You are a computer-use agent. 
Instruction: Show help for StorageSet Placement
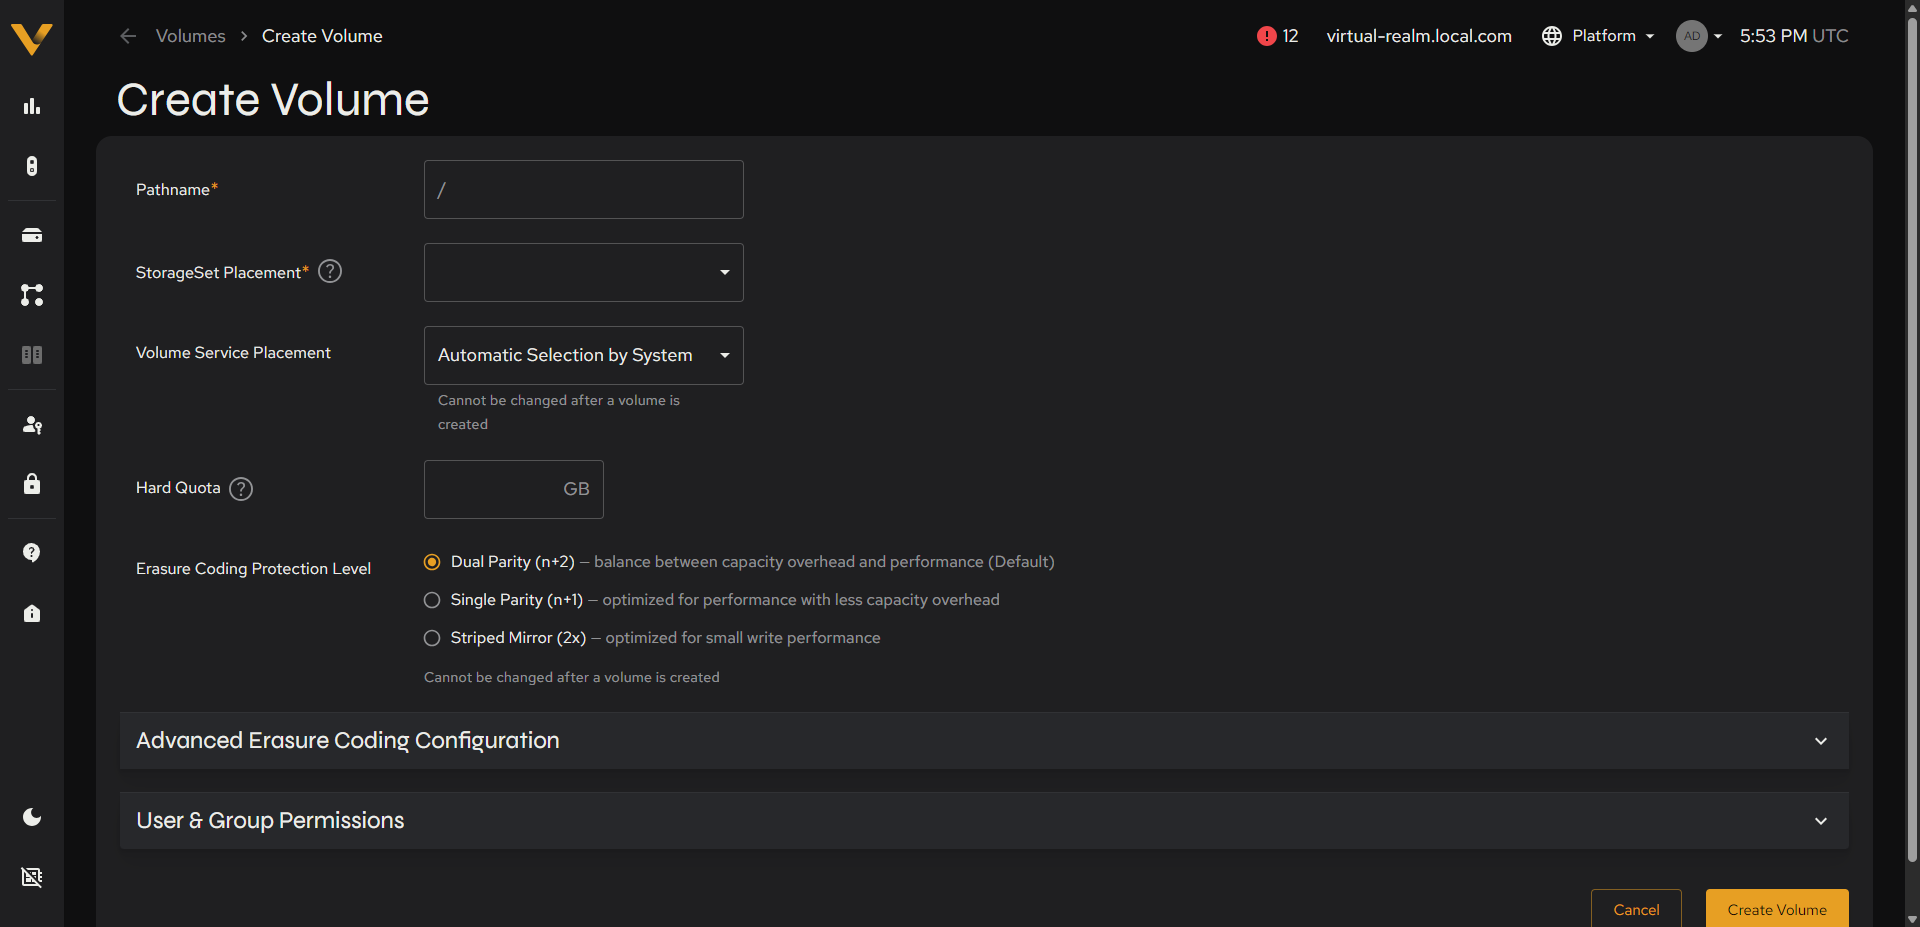(x=330, y=271)
